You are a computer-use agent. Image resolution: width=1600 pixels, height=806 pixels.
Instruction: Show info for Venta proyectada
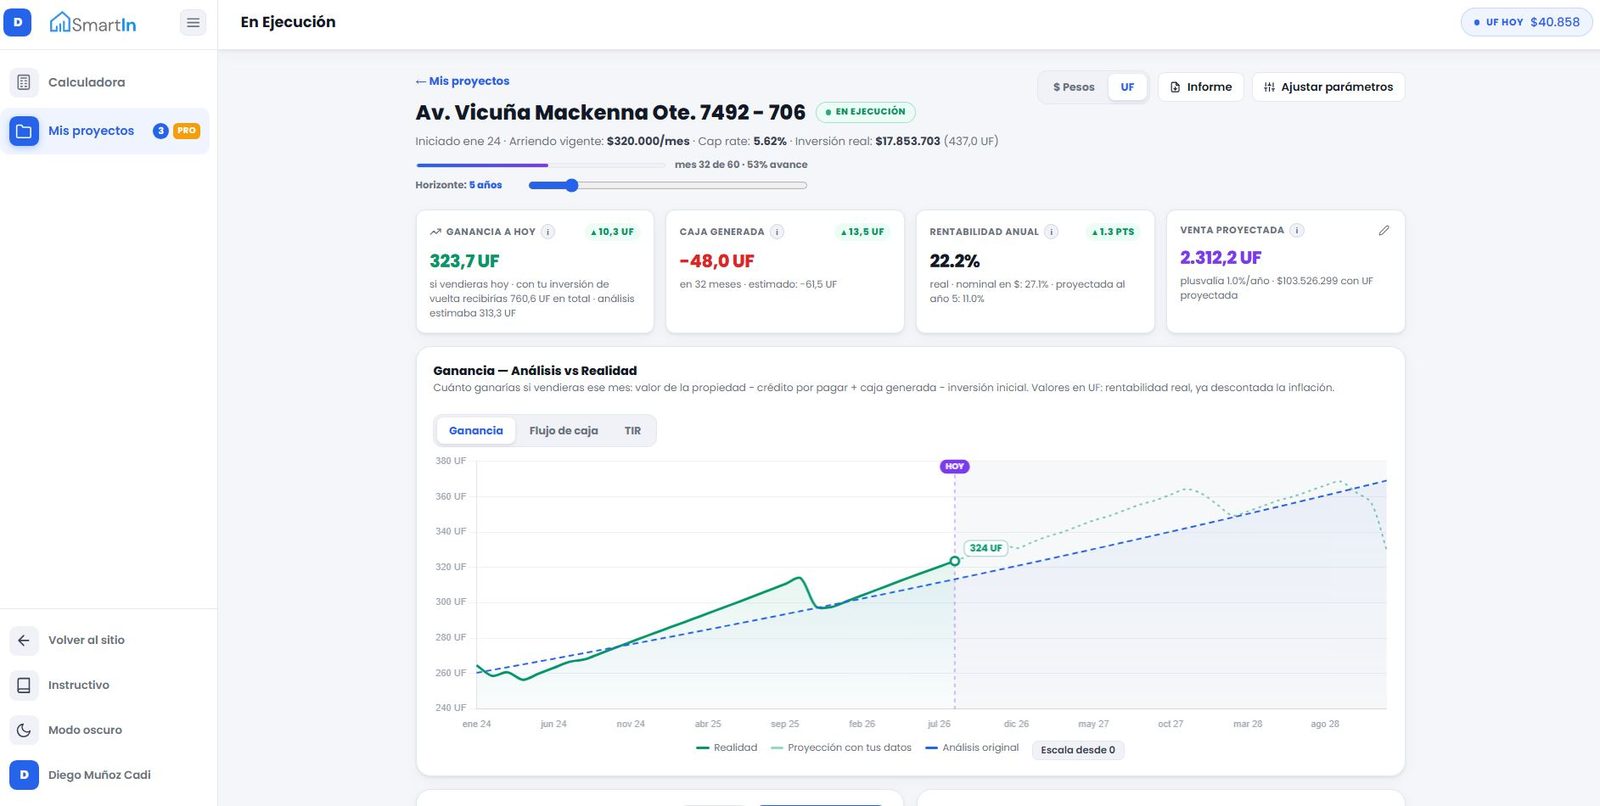[x=1296, y=230]
